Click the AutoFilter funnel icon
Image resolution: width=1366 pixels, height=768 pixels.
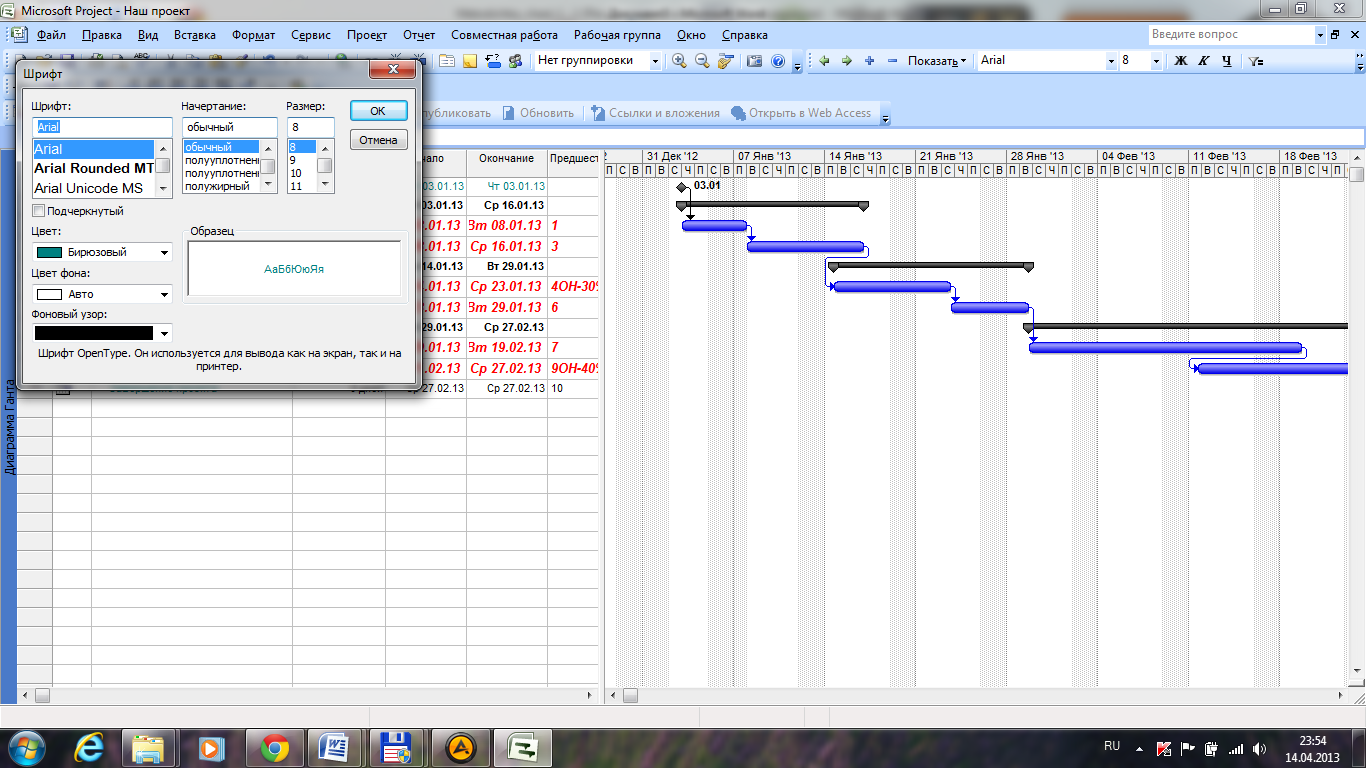point(1256,61)
